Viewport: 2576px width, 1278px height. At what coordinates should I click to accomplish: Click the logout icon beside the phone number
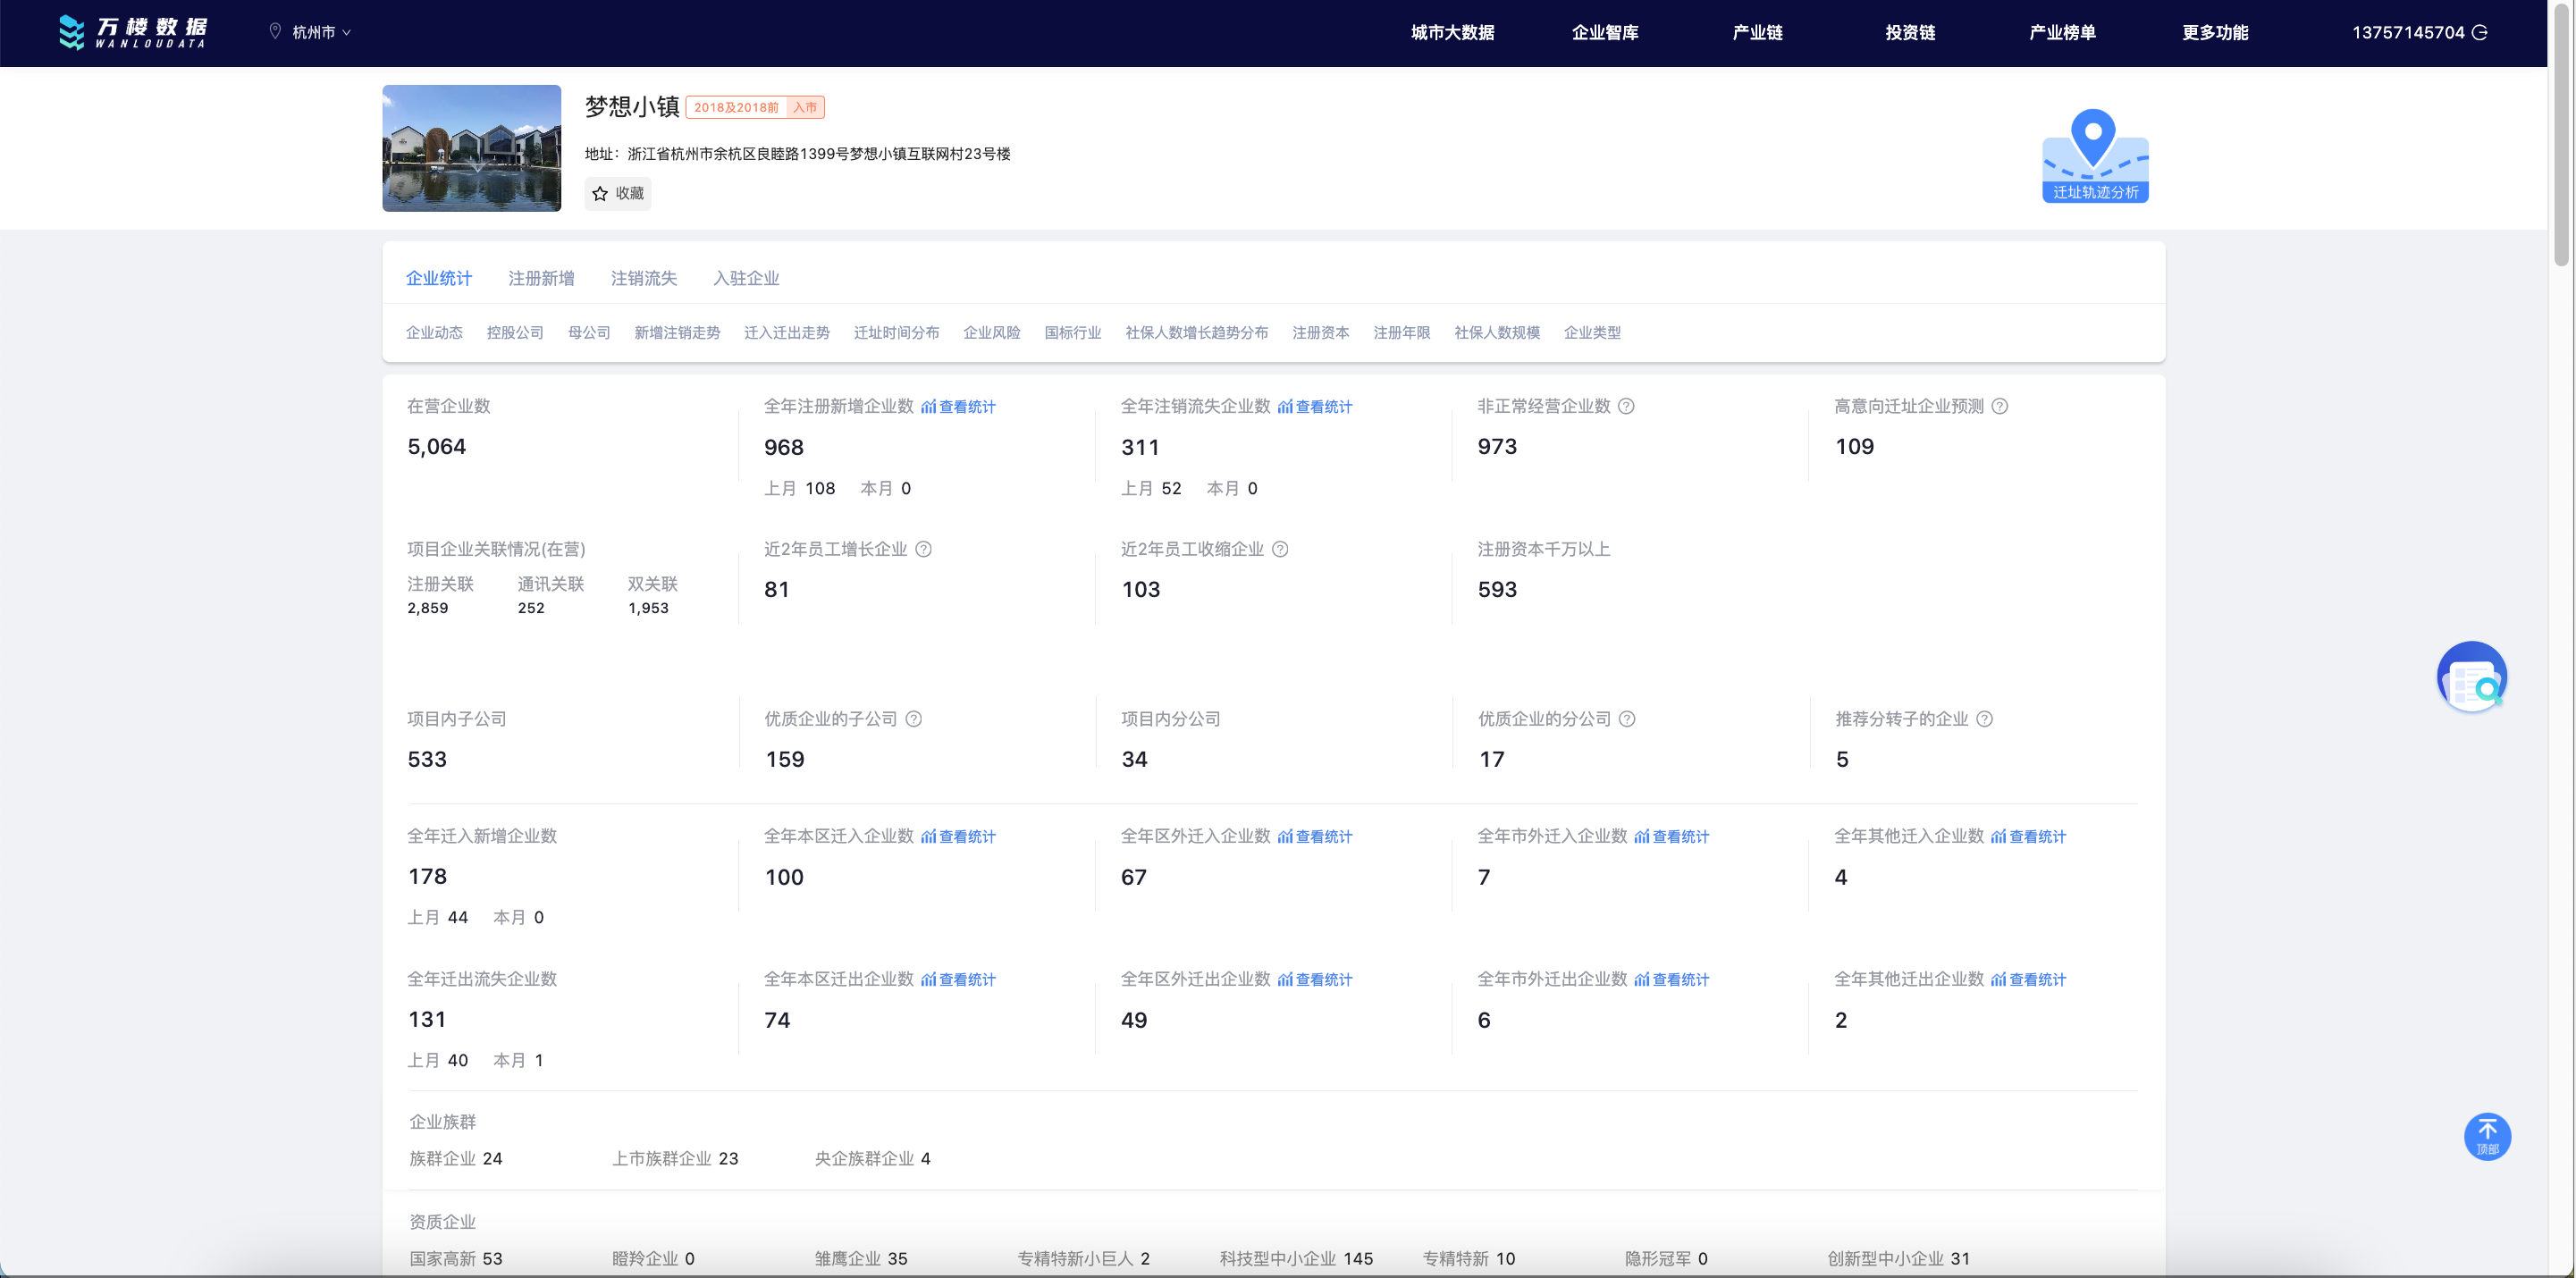(x=2480, y=33)
